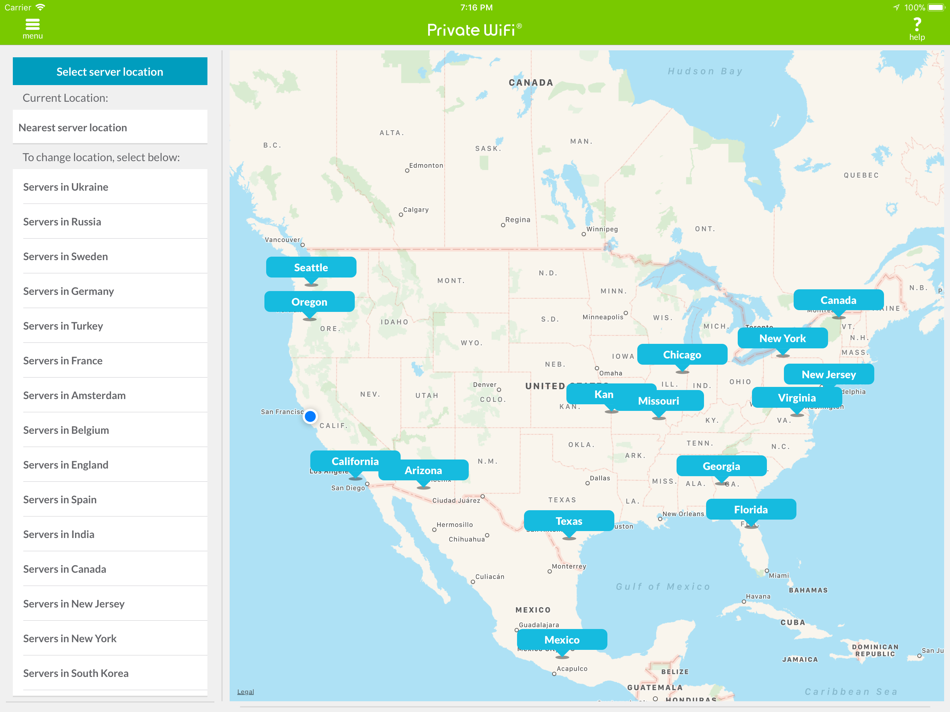Pick Servers in South Korea
The image size is (950, 712).
coord(110,673)
